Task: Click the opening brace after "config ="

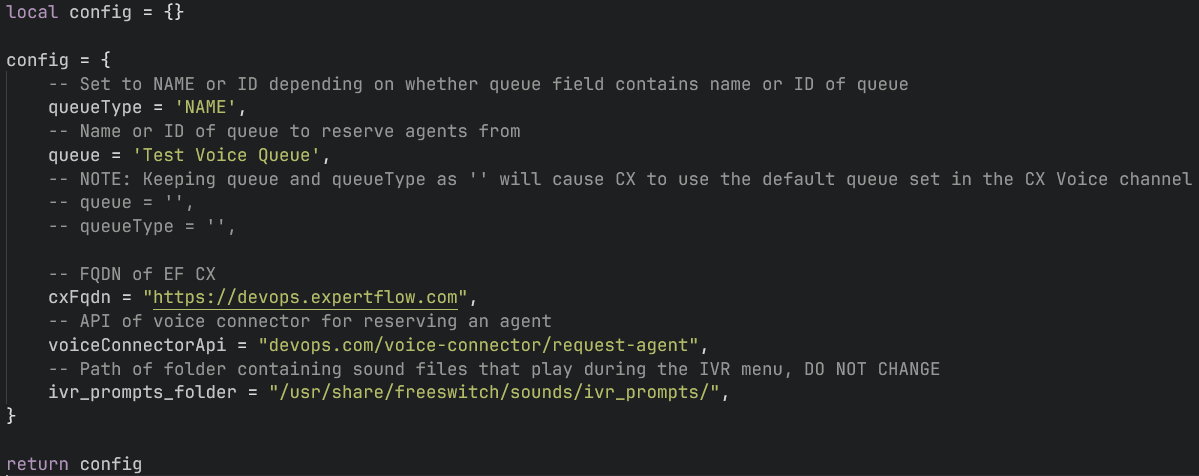Action: click(106, 60)
